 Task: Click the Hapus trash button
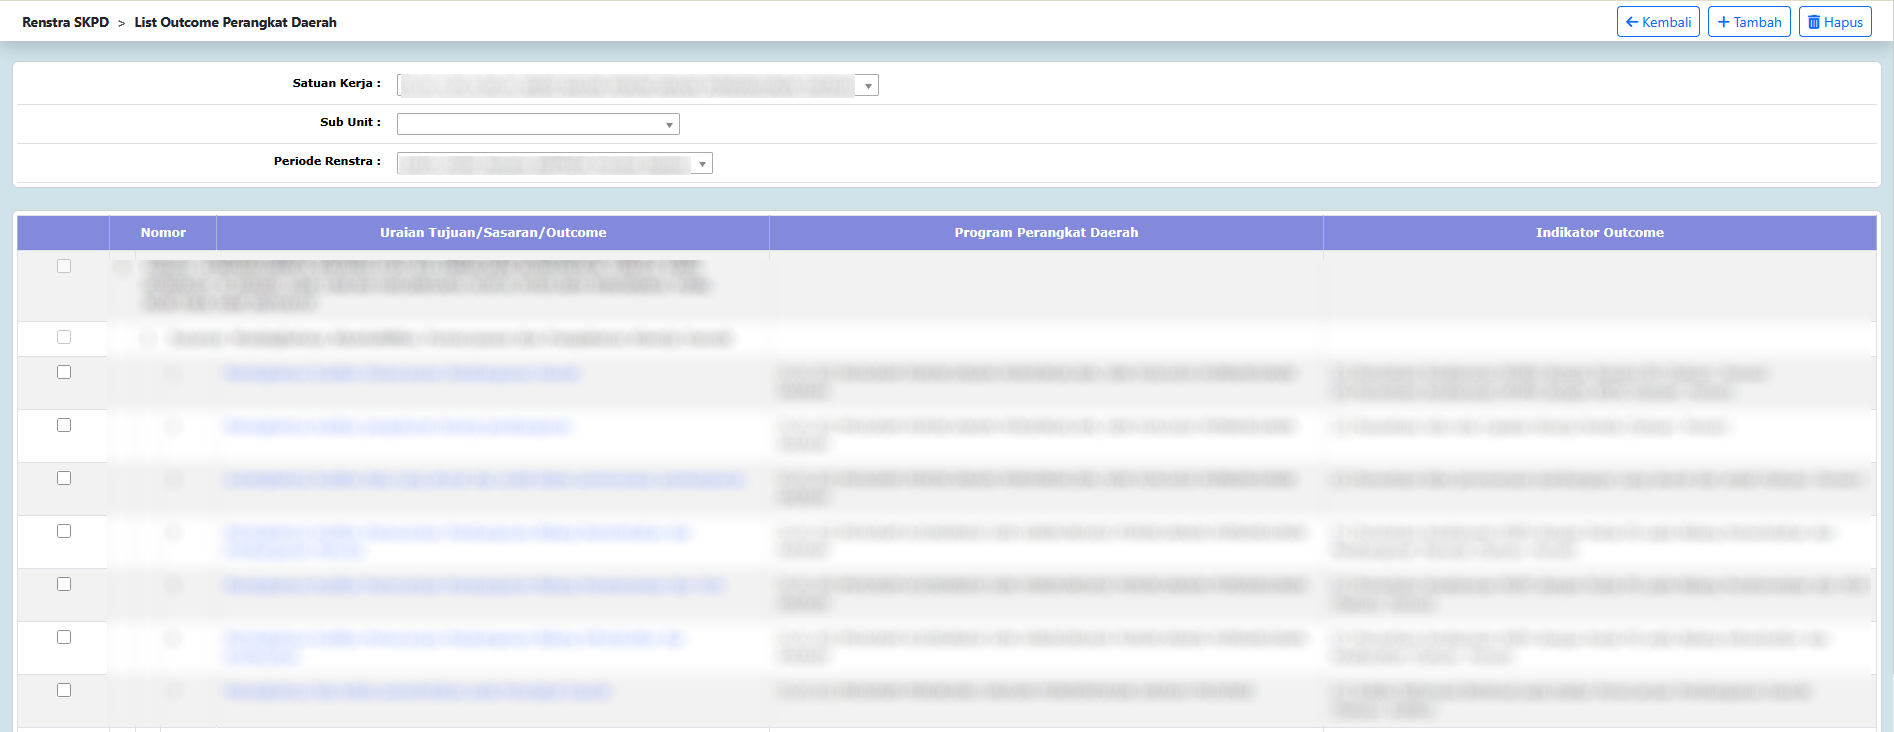[x=1834, y=22]
